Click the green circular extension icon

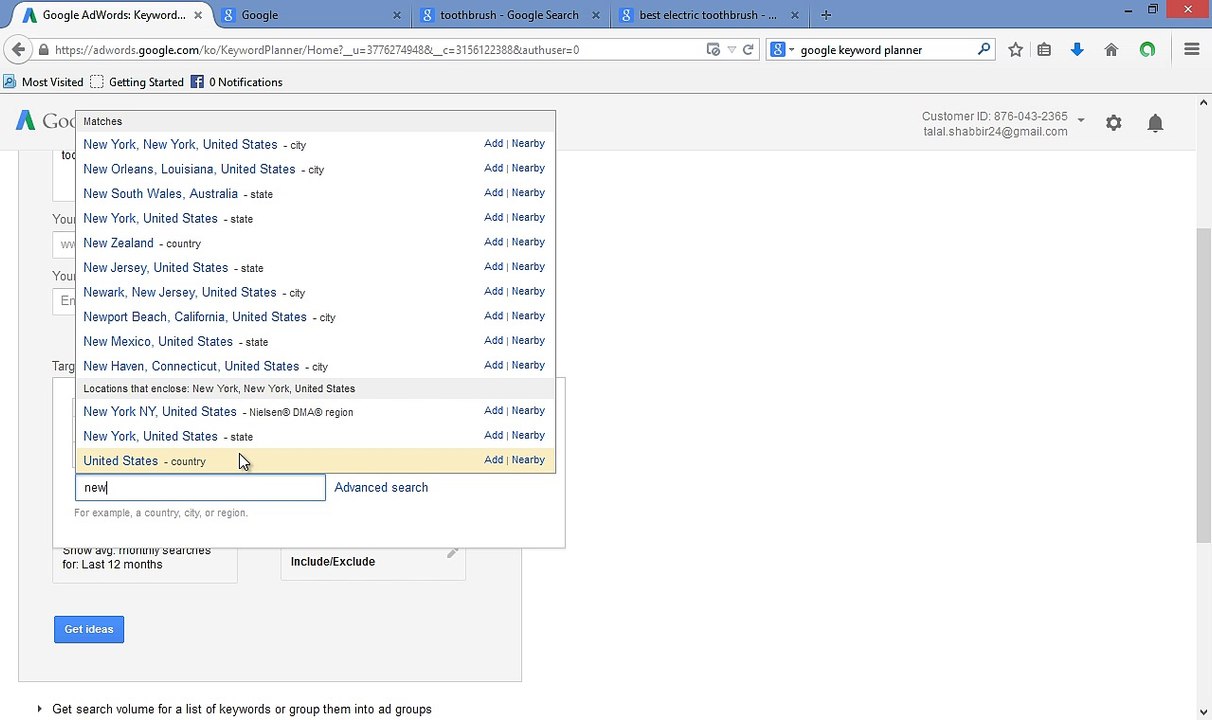(x=1147, y=49)
